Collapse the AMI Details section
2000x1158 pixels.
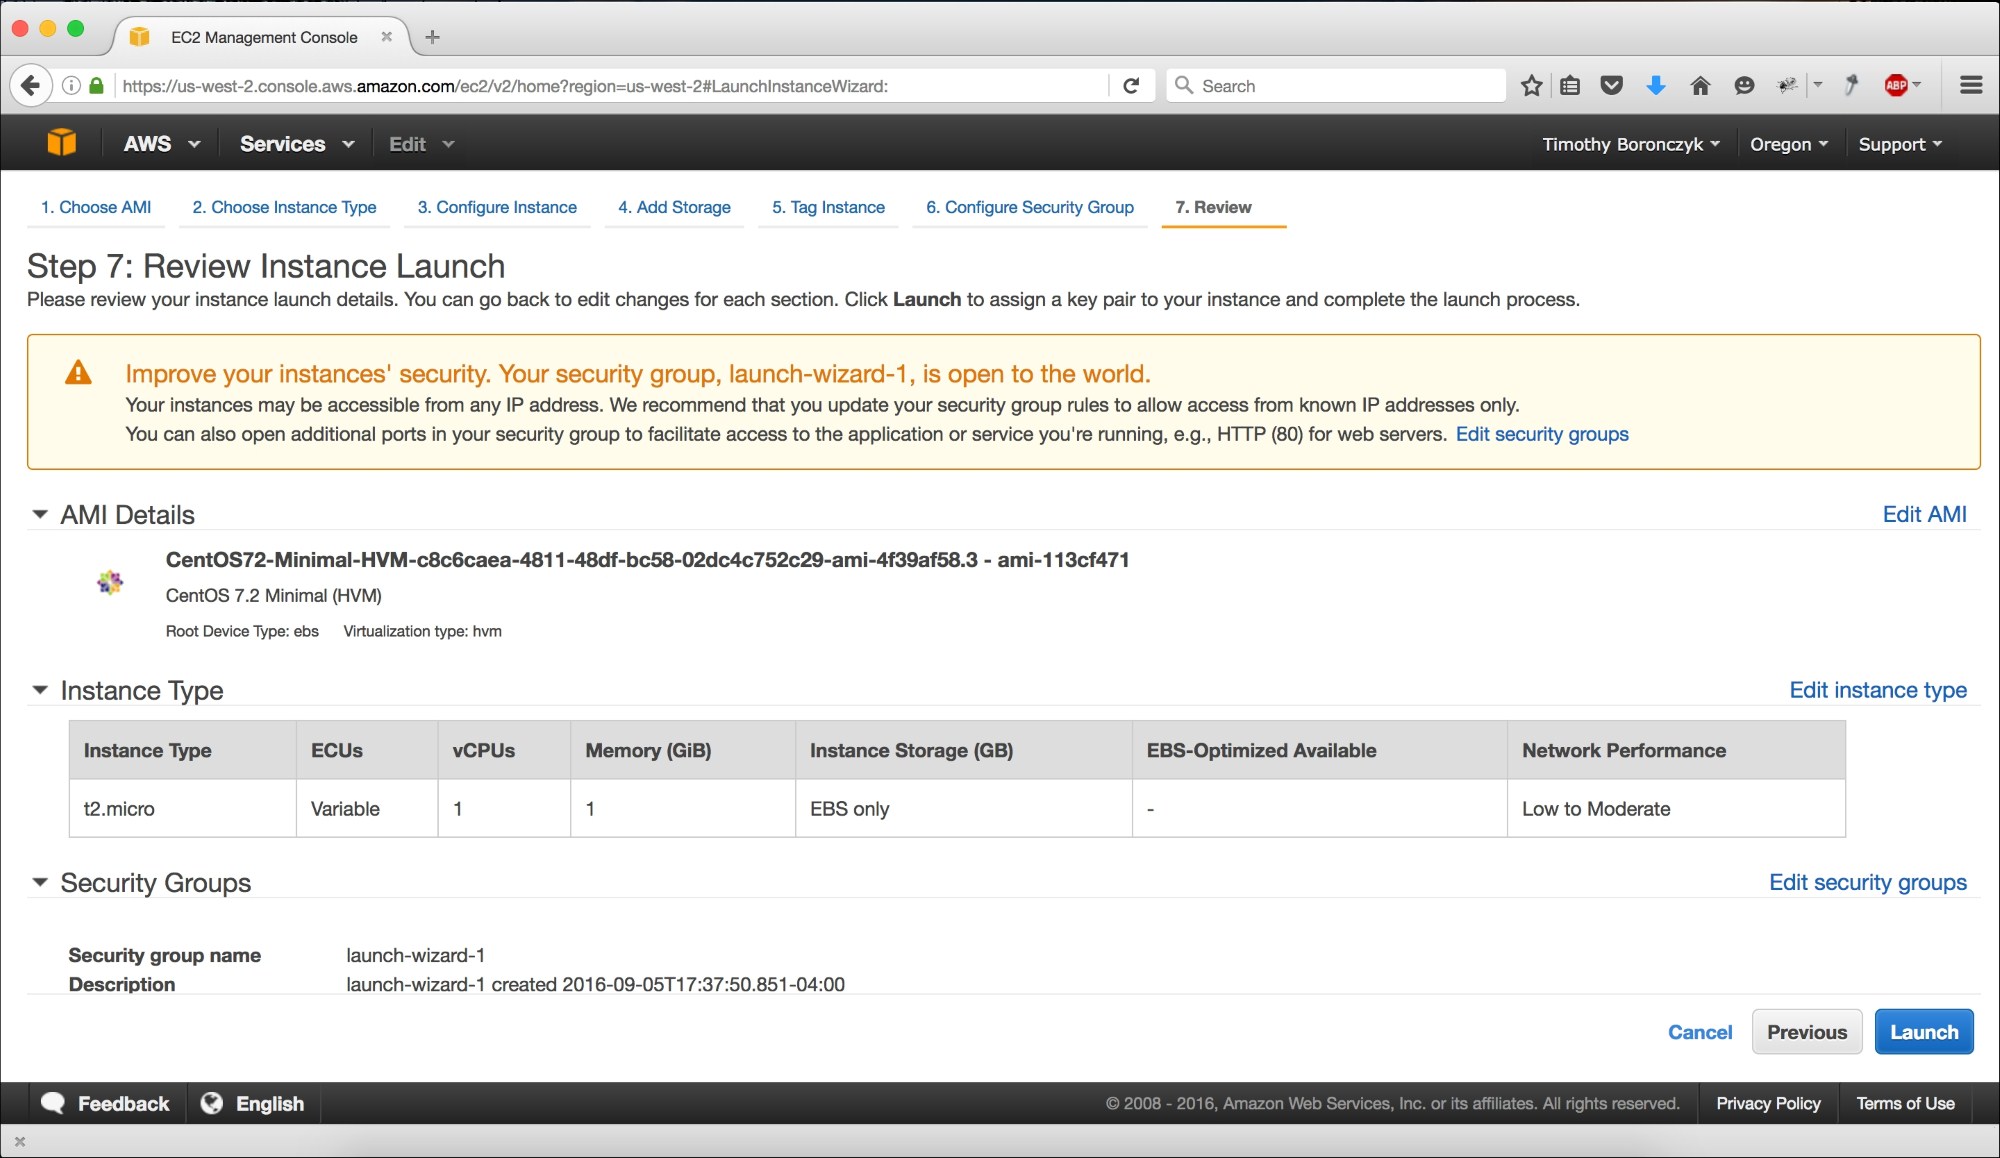click(x=39, y=514)
